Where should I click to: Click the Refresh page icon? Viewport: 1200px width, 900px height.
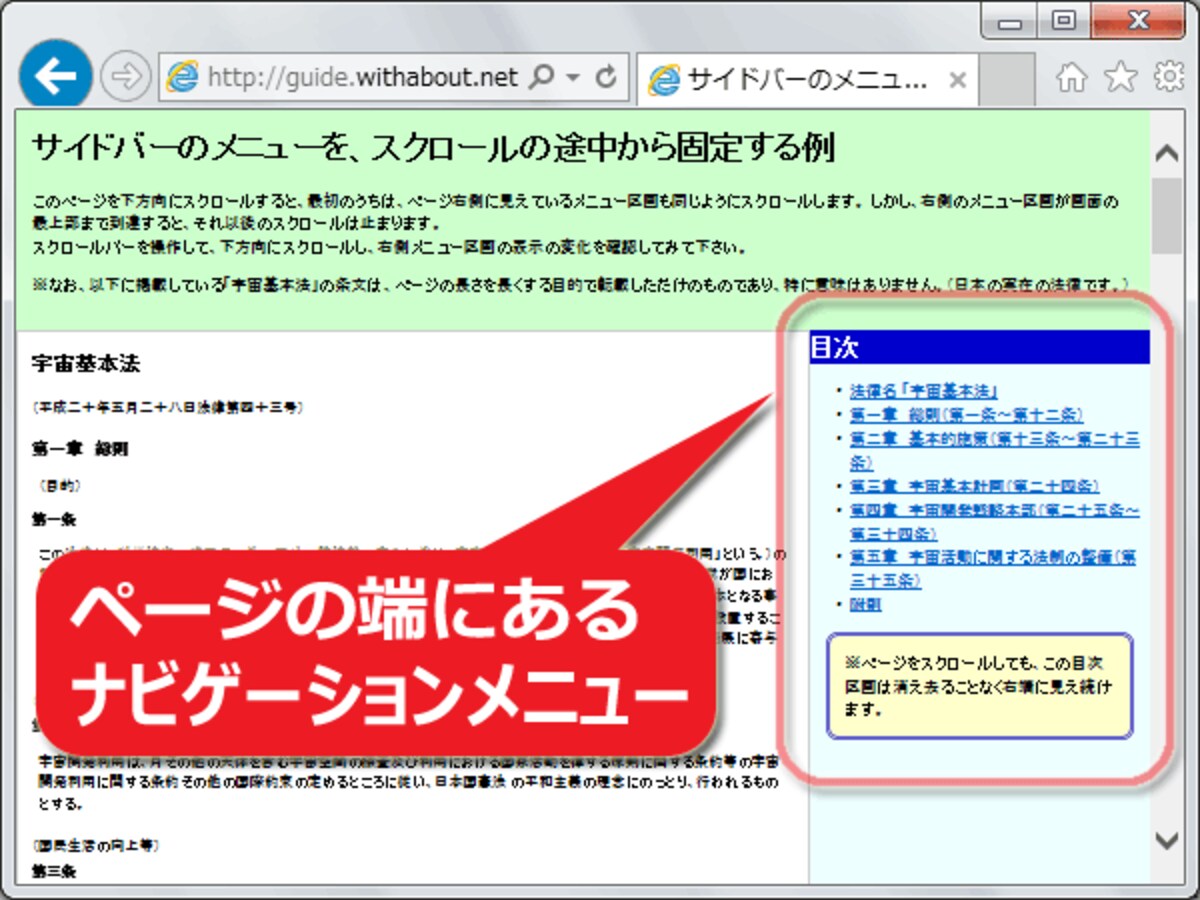coord(604,77)
